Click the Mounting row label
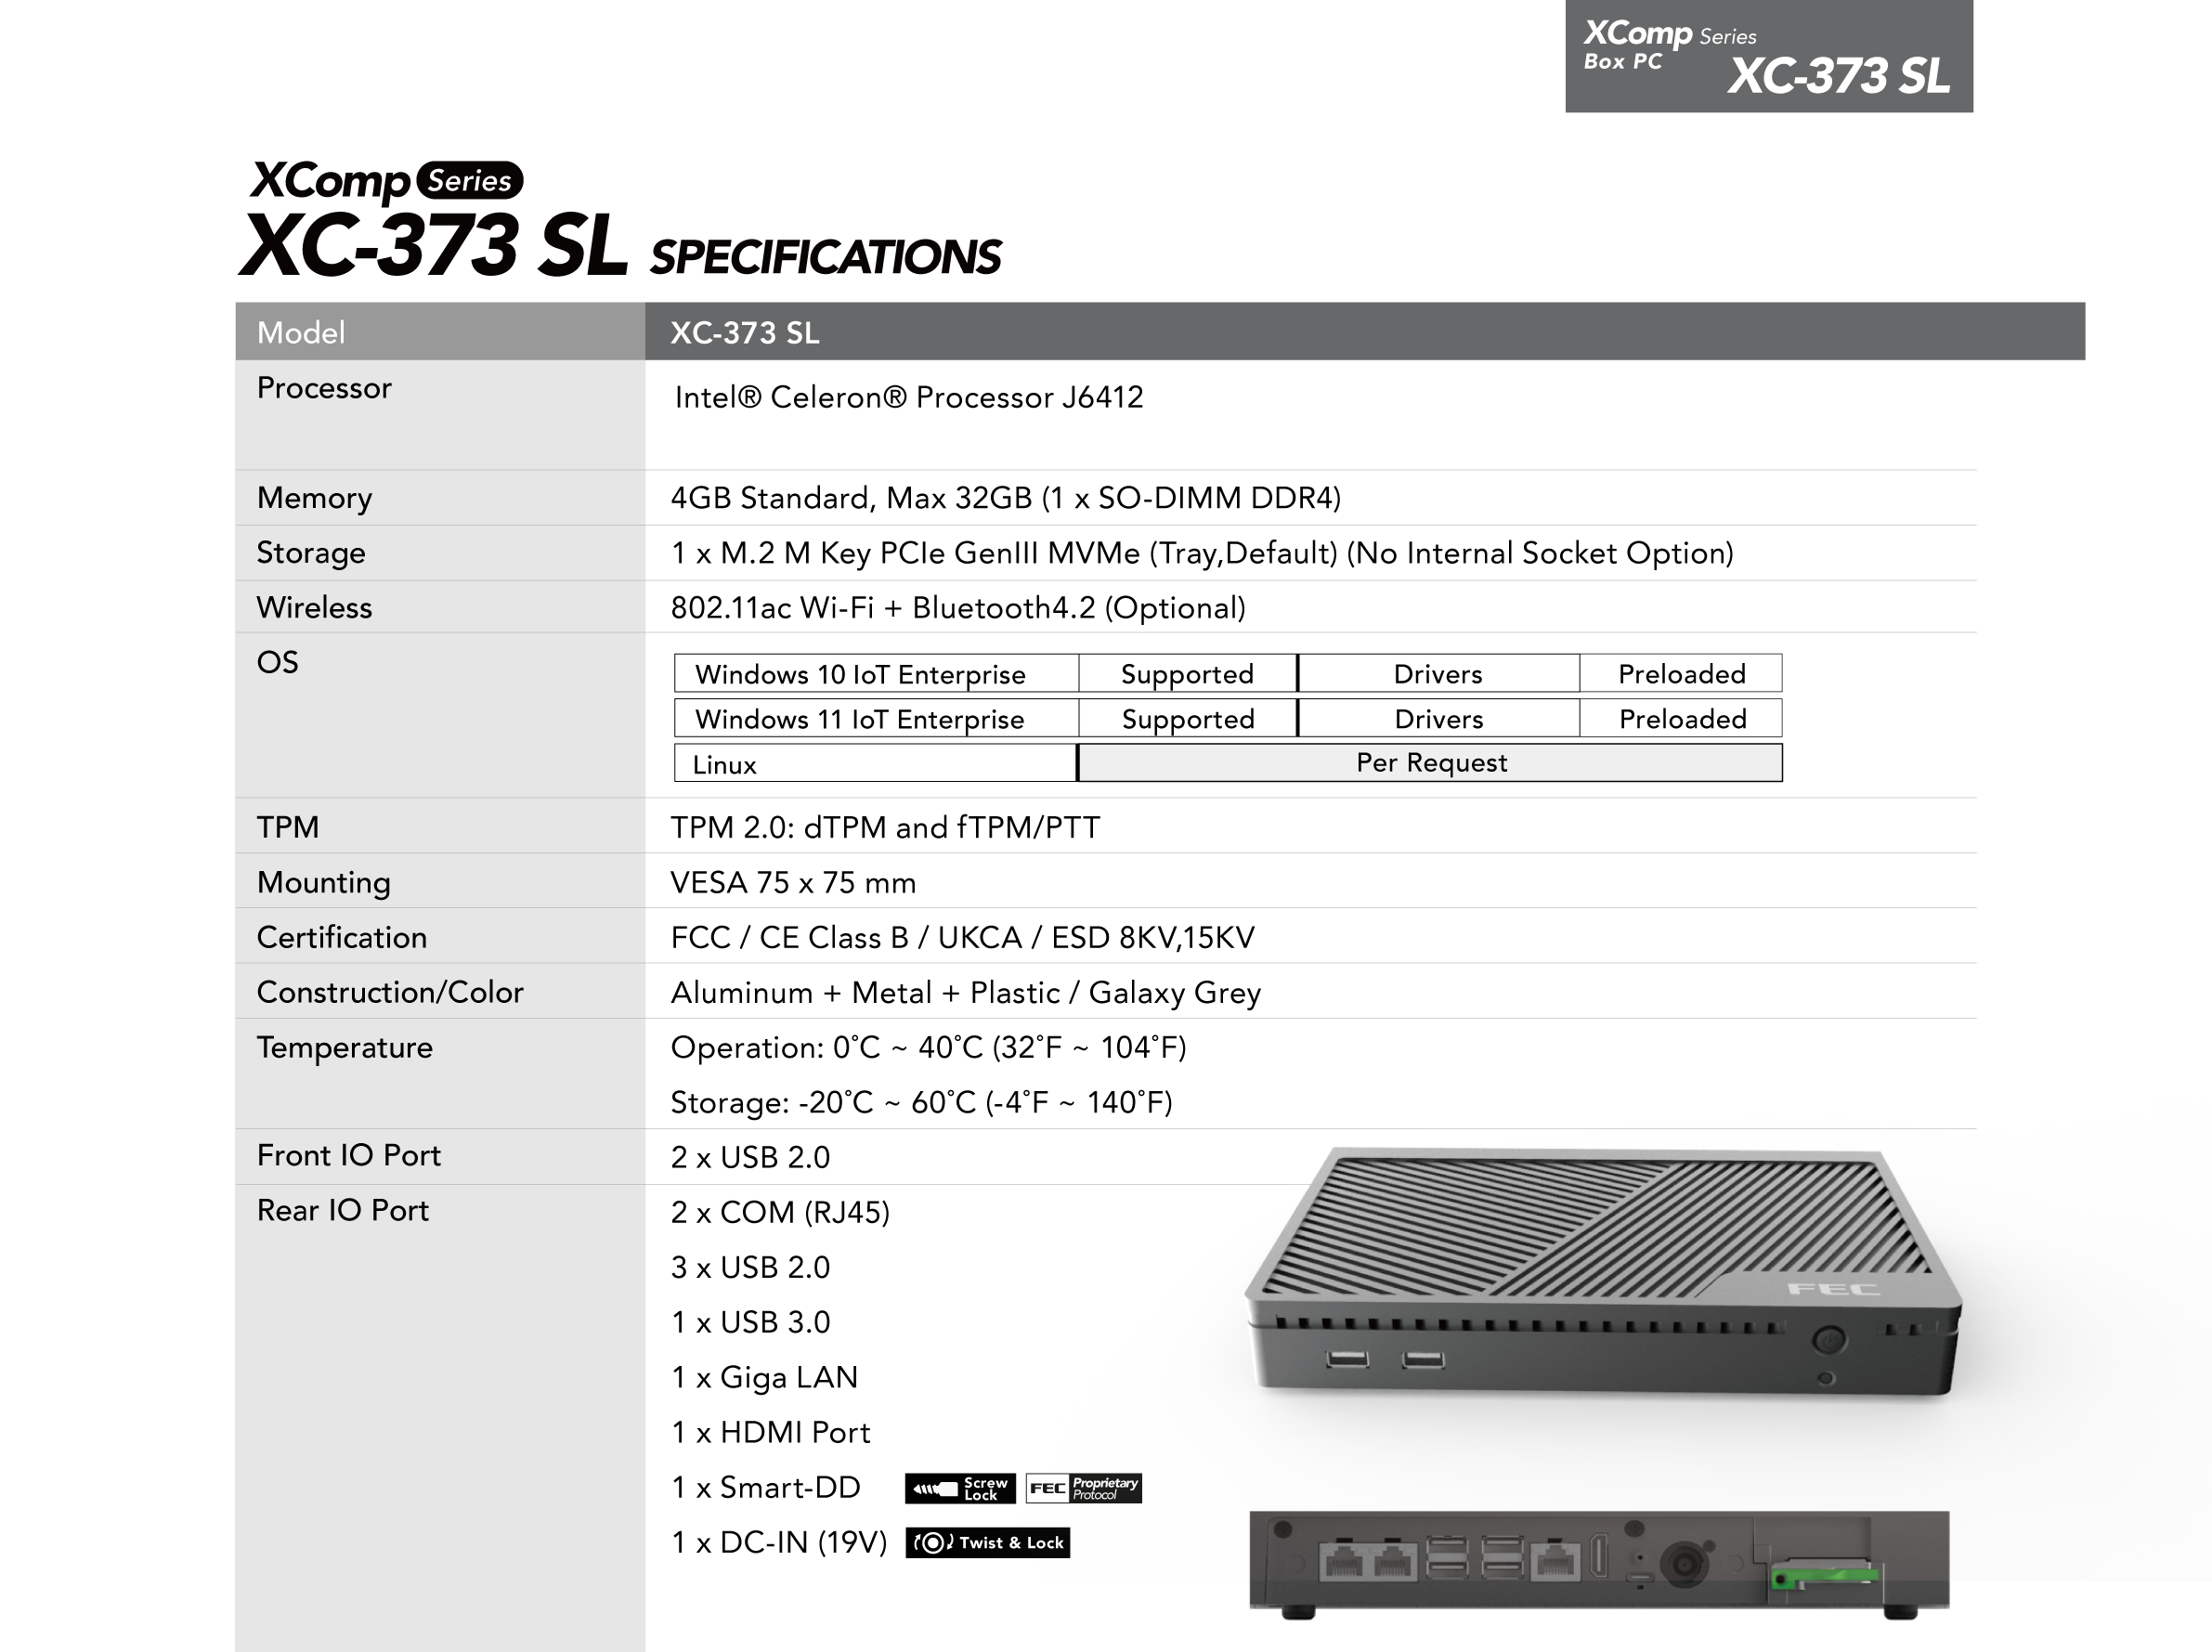The height and width of the screenshot is (1652, 2212). pyautogui.click(x=324, y=882)
